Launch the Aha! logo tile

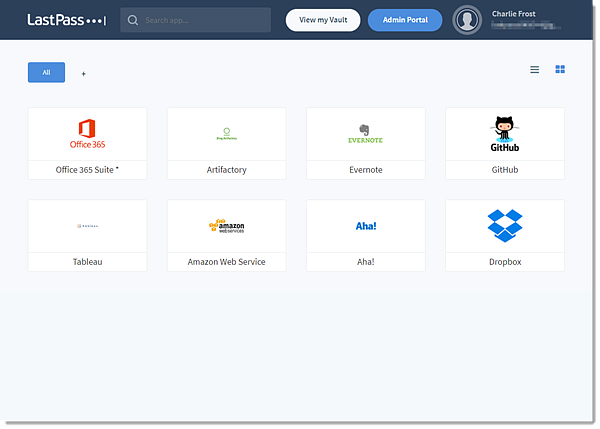[x=365, y=226]
